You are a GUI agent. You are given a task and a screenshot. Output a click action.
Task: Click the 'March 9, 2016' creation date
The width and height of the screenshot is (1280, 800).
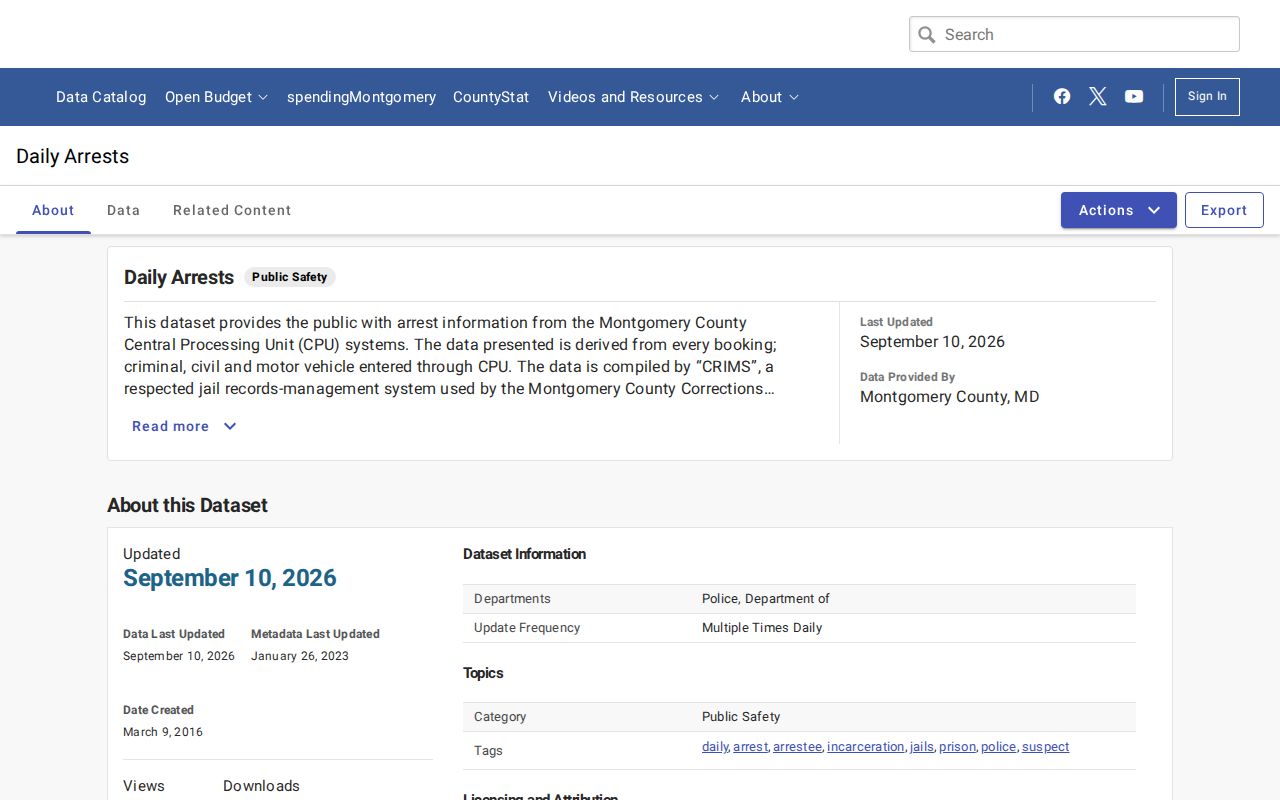click(x=163, y=732)
